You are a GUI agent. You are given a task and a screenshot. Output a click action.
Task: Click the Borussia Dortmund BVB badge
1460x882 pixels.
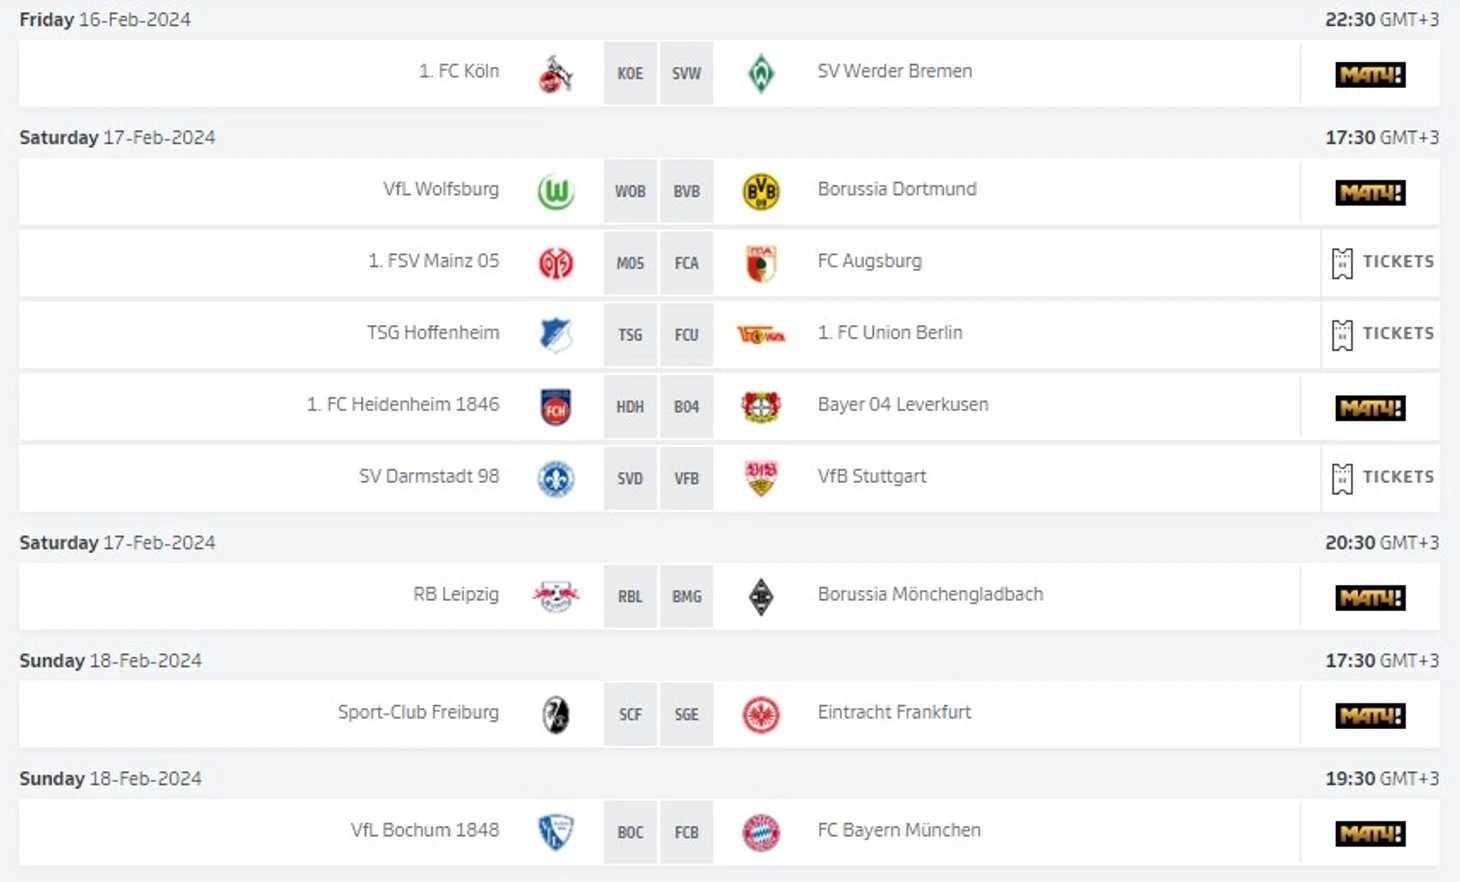click(761, 192)
